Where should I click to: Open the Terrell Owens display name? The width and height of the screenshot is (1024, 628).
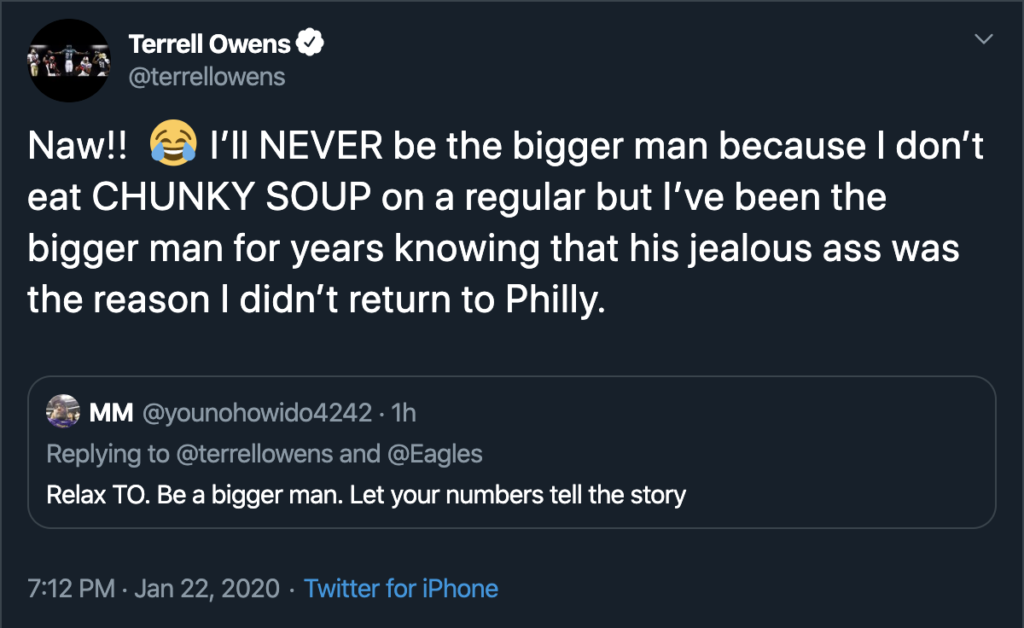[209, 44]
